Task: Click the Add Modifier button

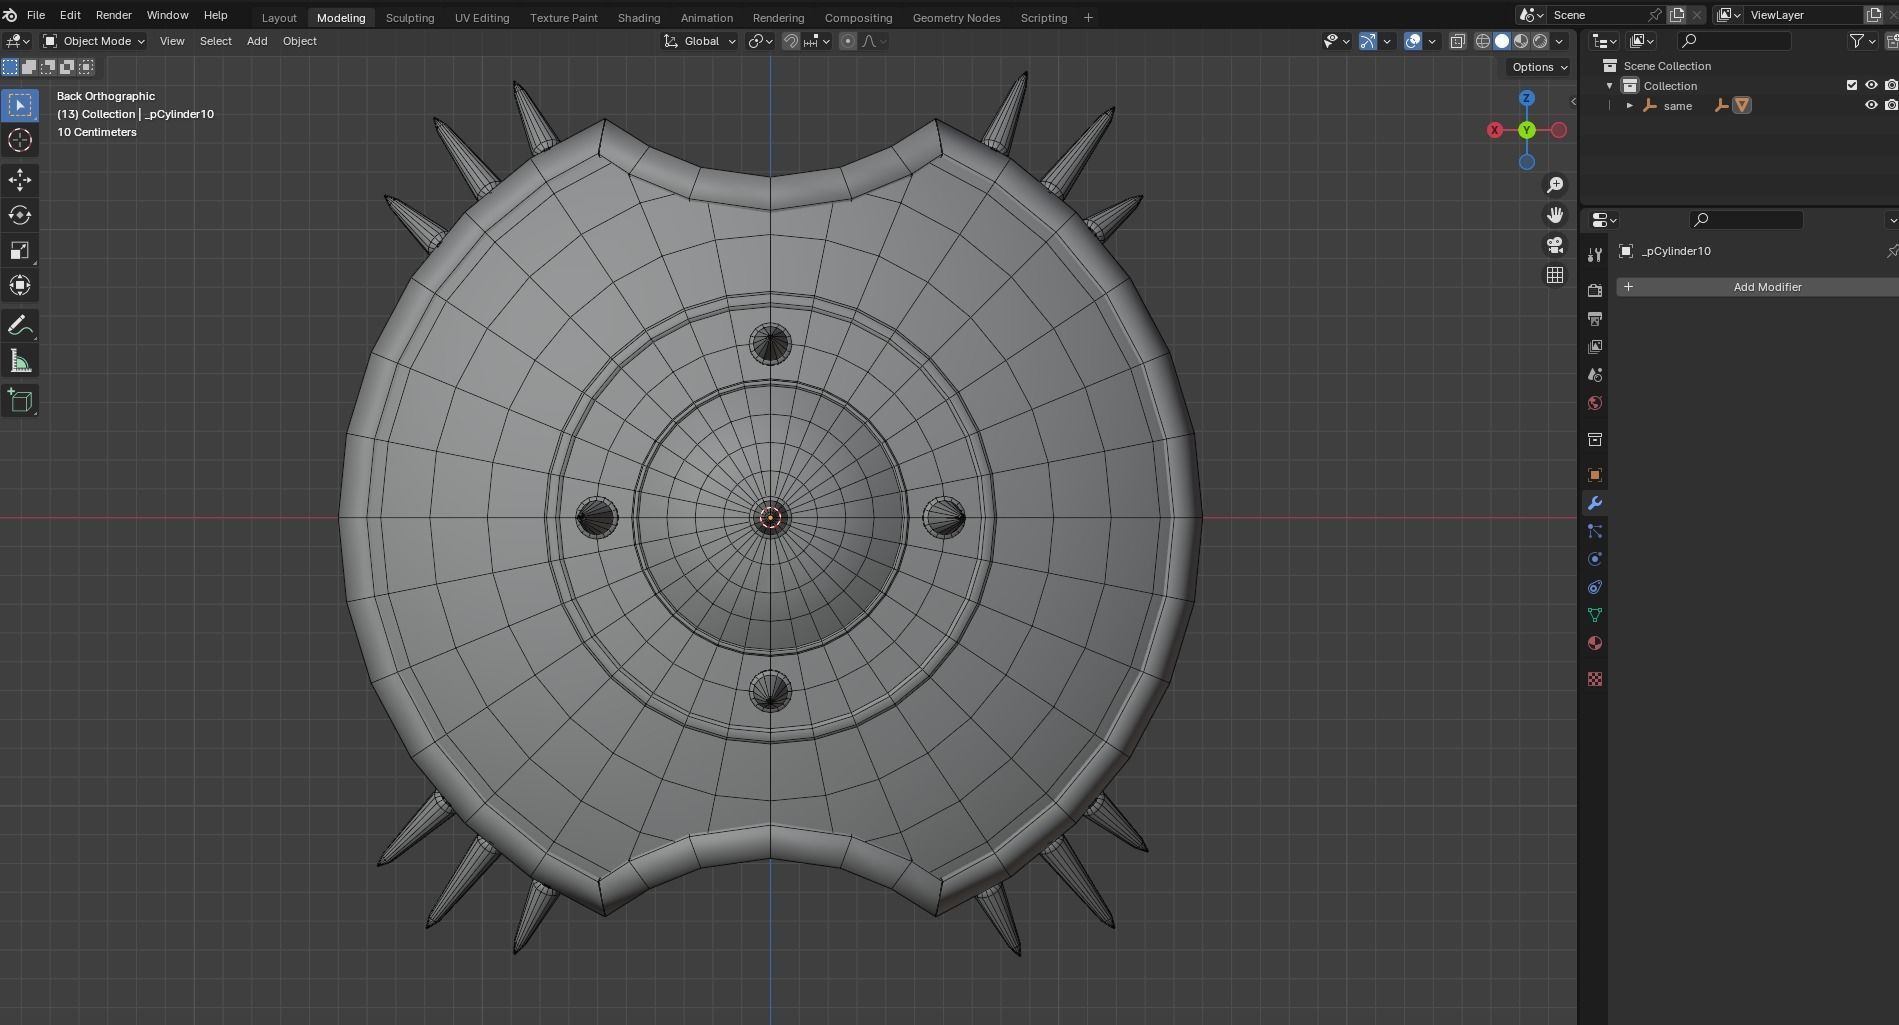Action: tap(1757, 287)
